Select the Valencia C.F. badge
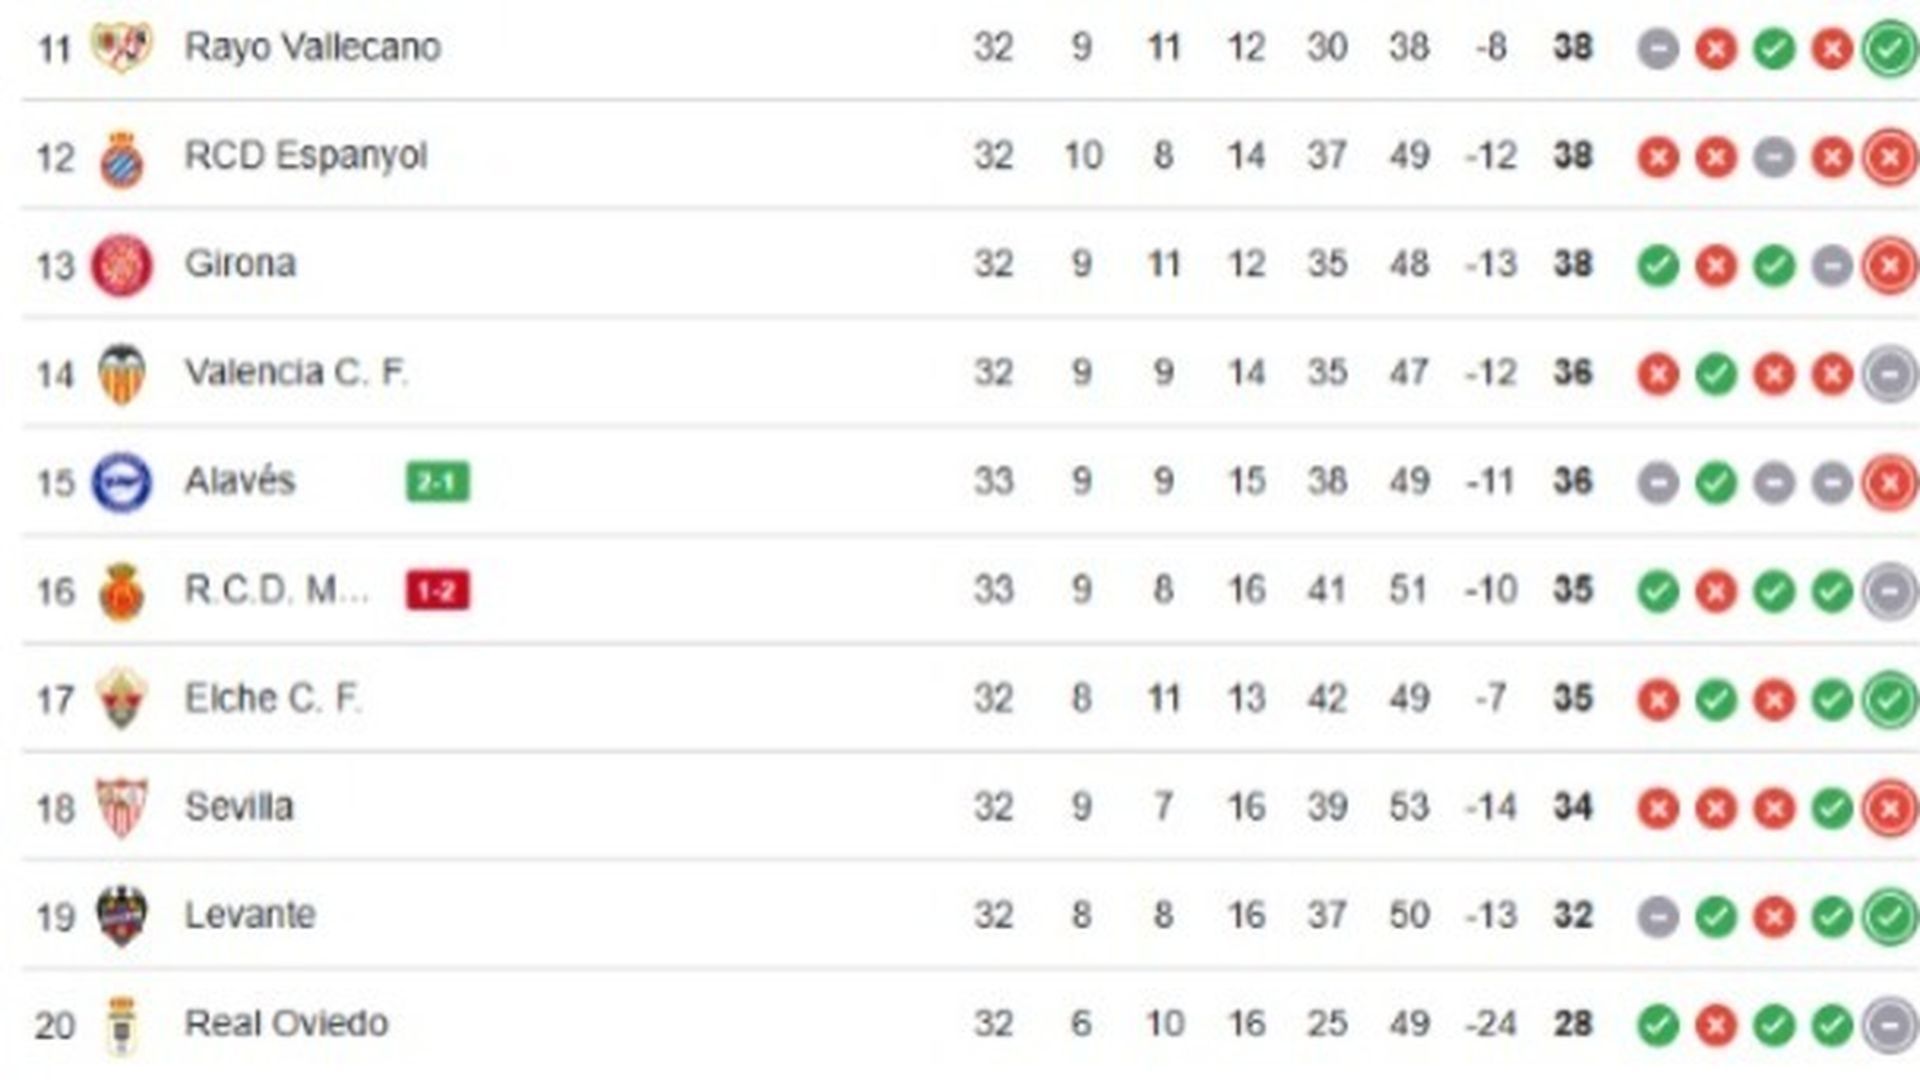Viewport: 1920px width, 1080px height. pos(120,372)
